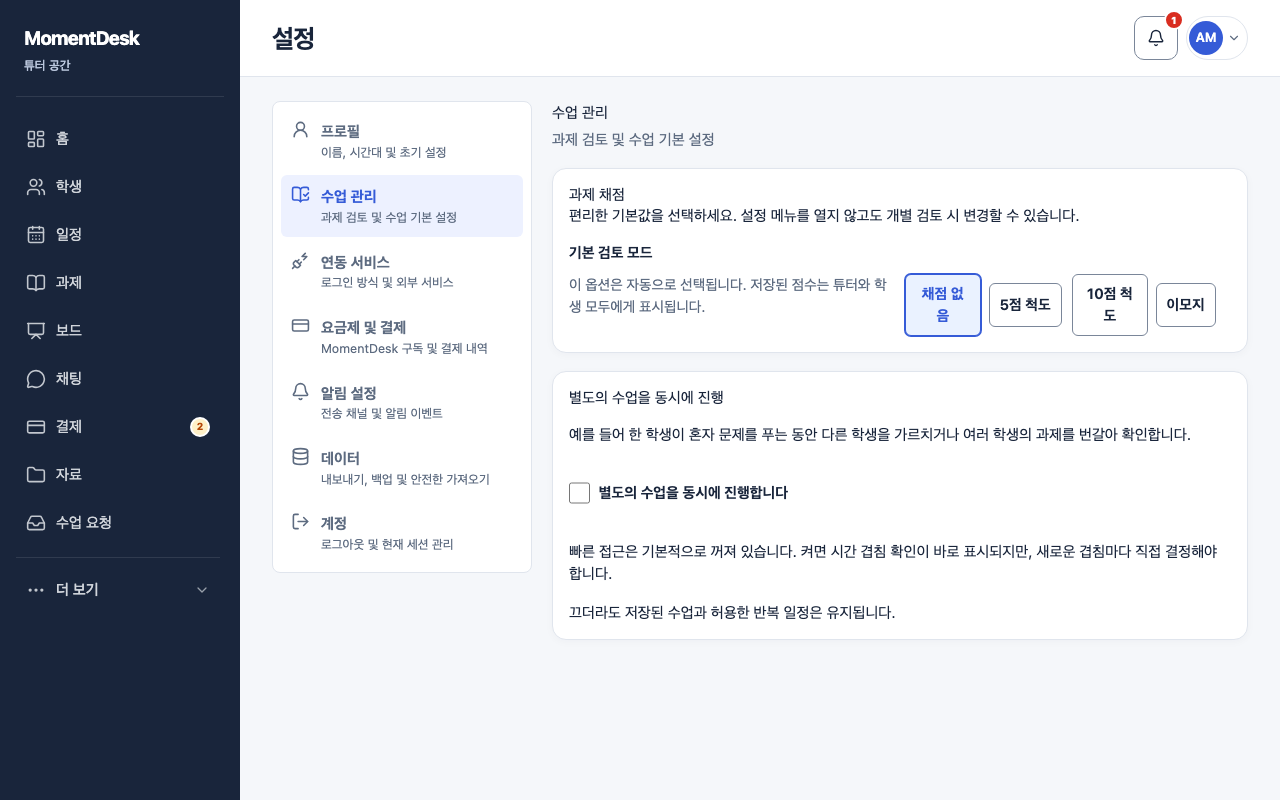Image resolution: width=1280 pixels, height=800 pixels.
Task: Click the badge showing 2 on 결제
Action: pos(200,427)
